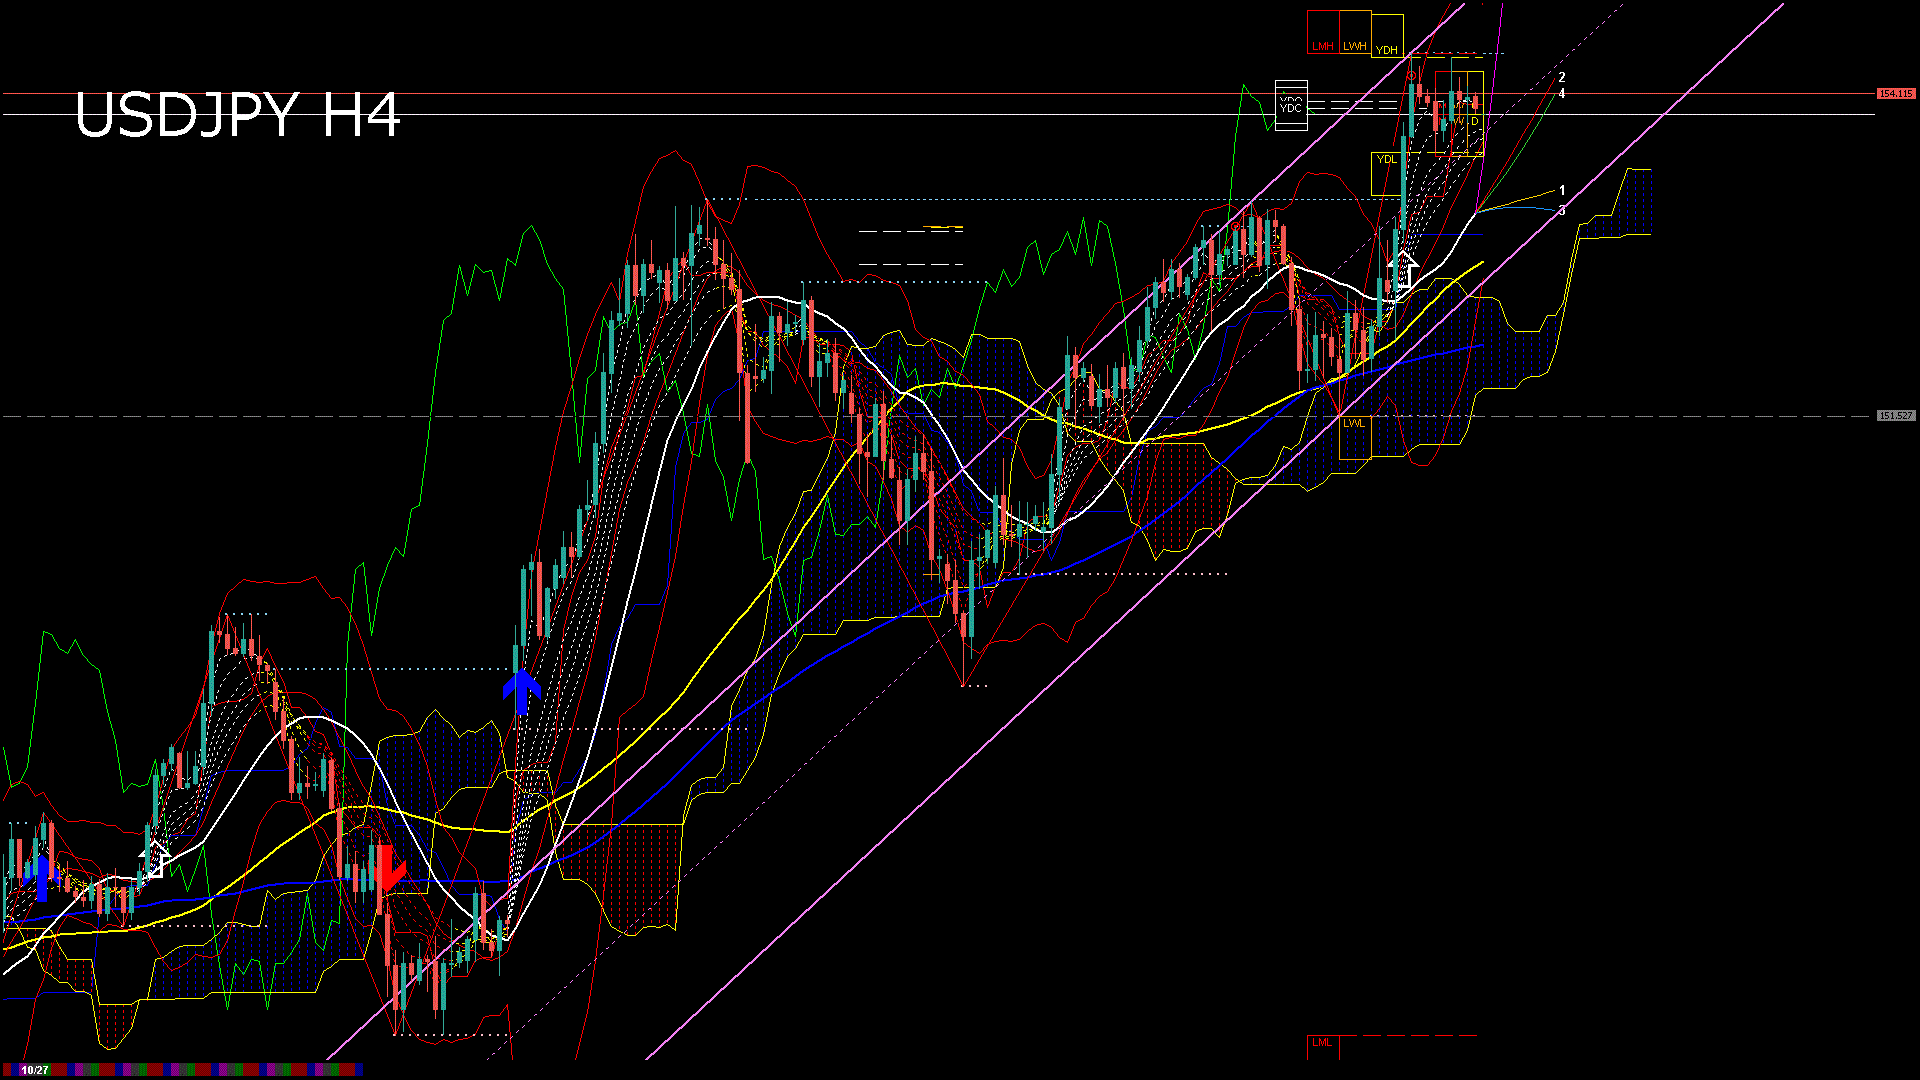The image size is (1920, 1080).
Task: Click the red circle marker at the candle high
Action: coord(1411,76)
